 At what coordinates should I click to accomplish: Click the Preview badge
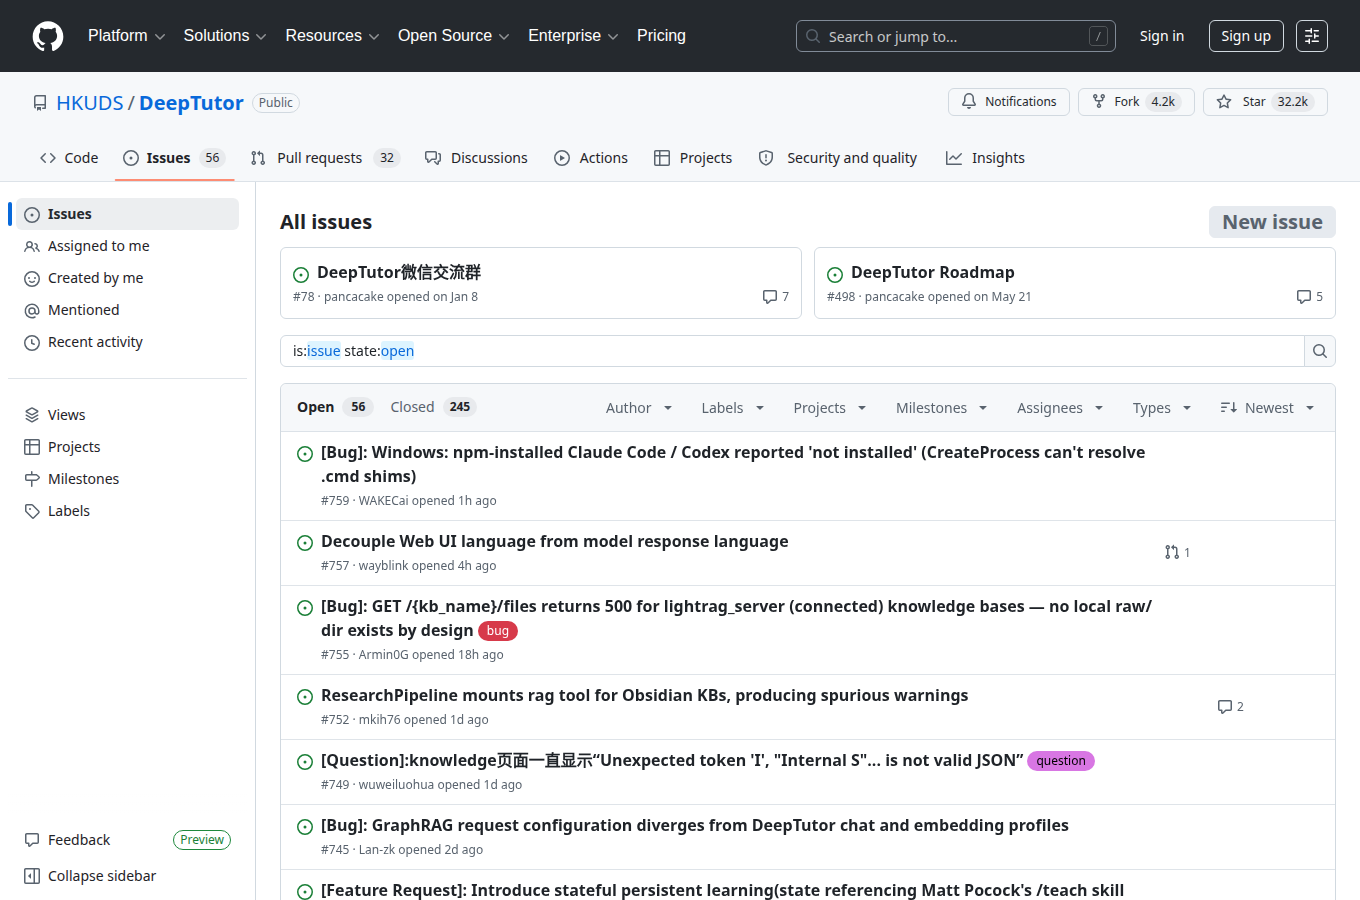[x=202, y=840]
